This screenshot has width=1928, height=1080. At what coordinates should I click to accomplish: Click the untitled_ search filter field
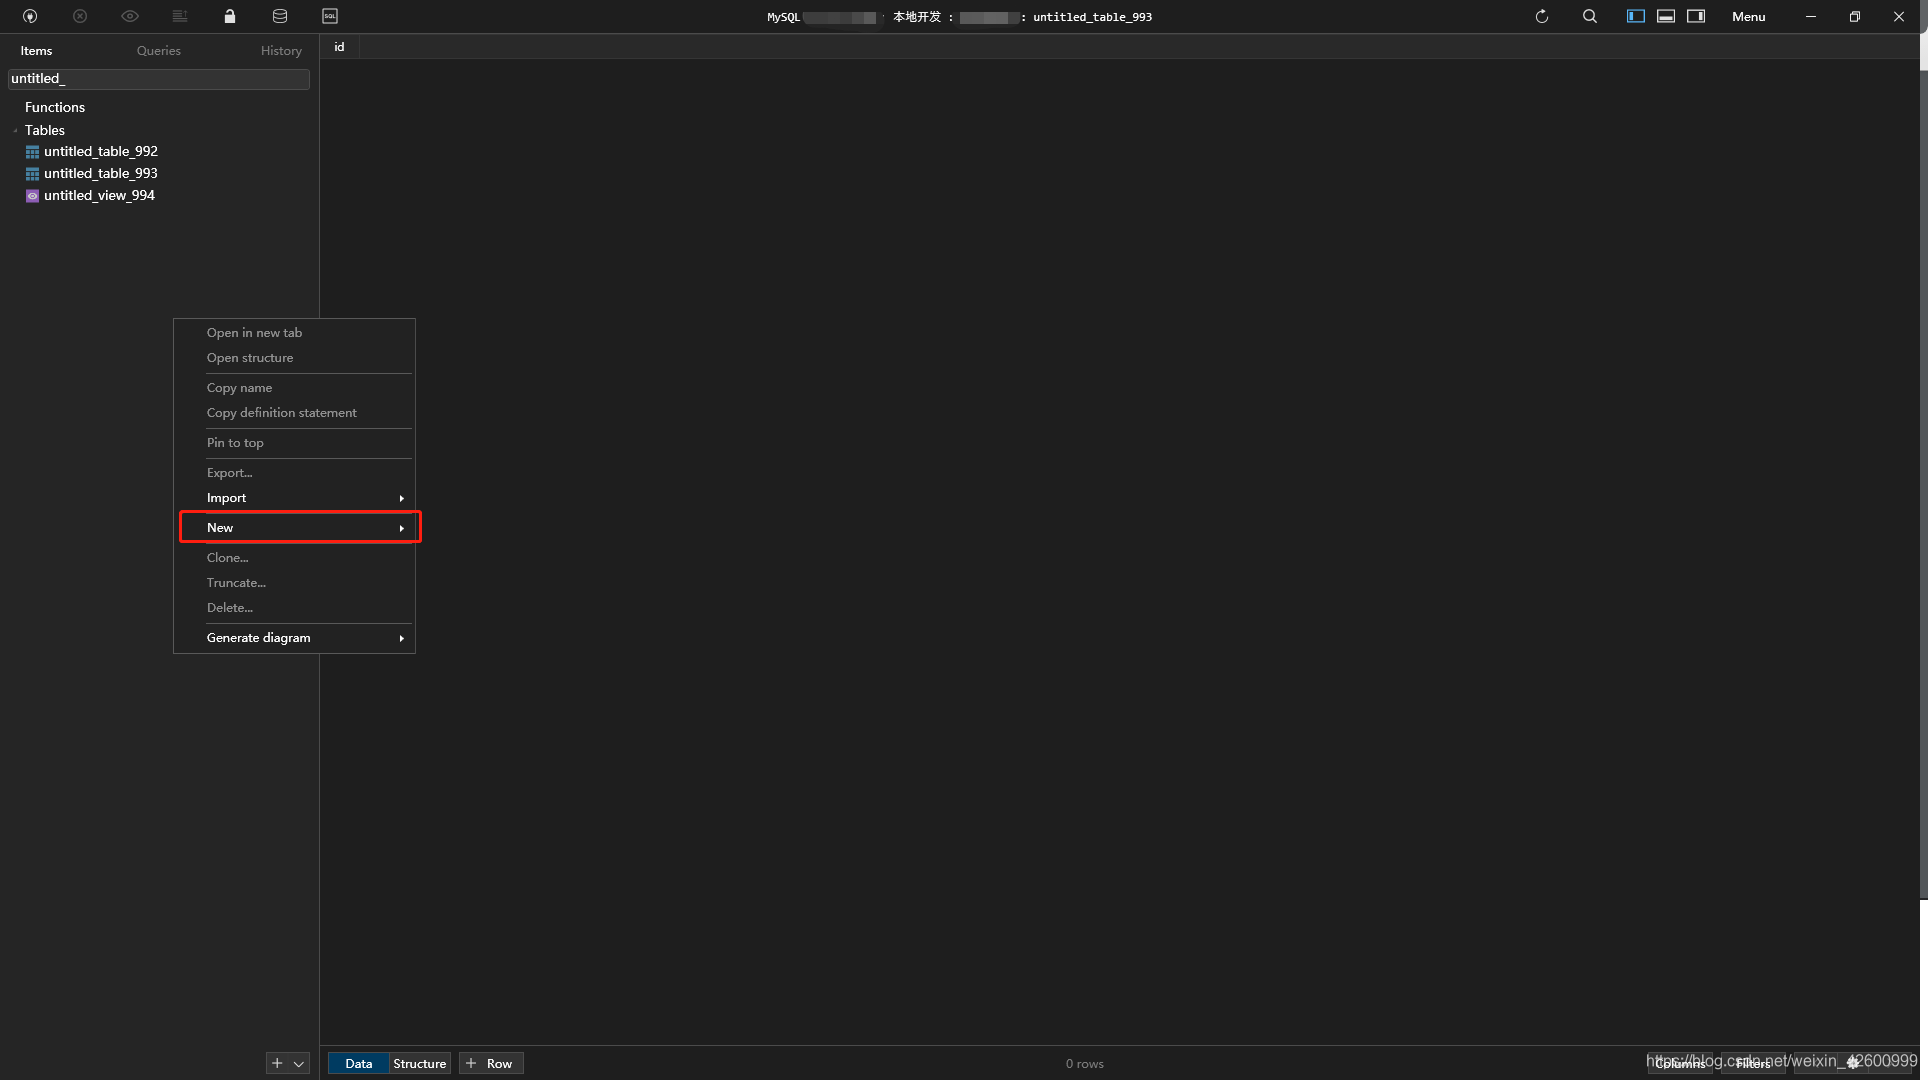tap(158, 78)
